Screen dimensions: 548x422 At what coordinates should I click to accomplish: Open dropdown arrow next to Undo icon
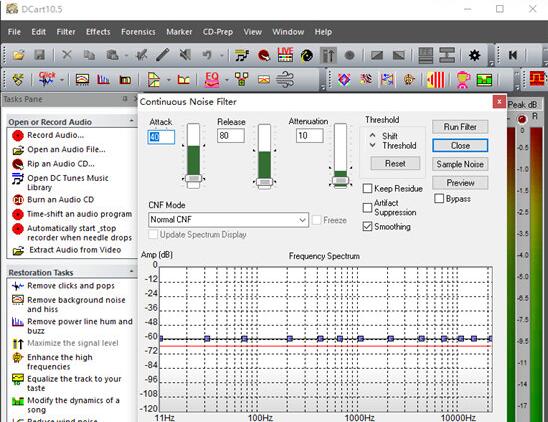point(222,55)
